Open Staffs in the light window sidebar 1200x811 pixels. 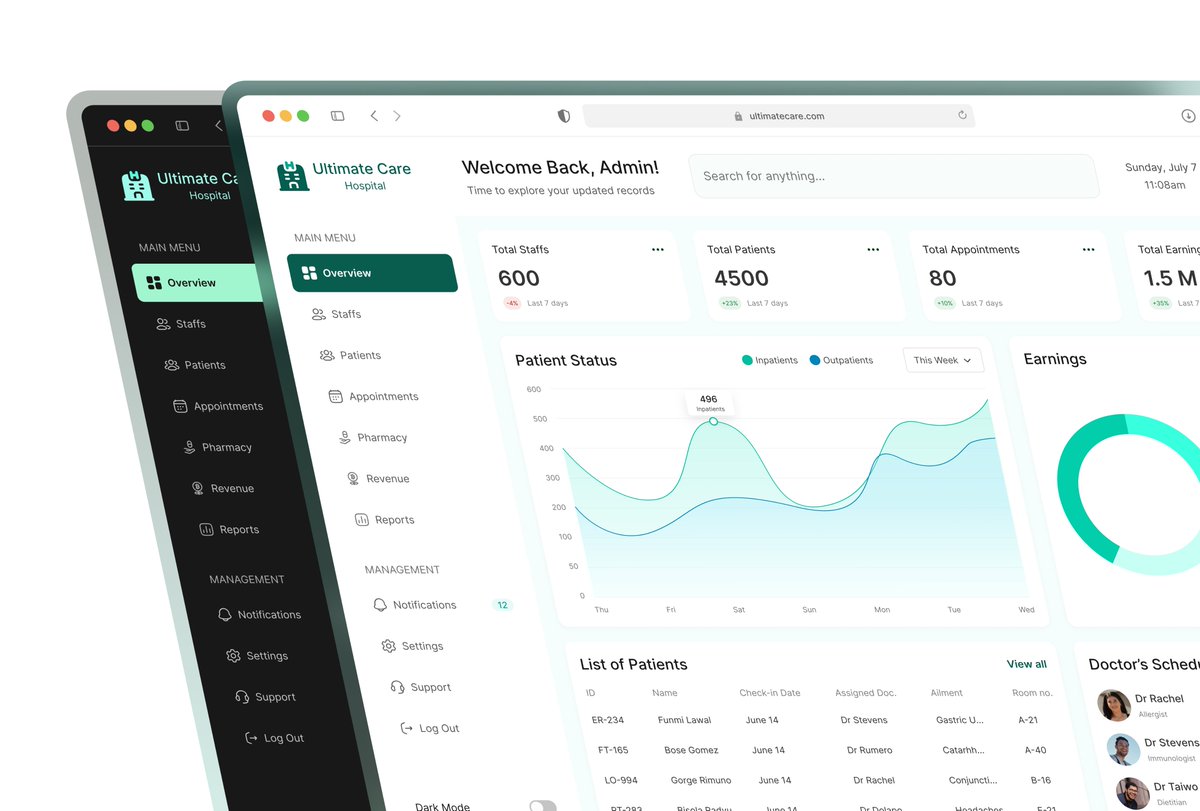click(x=337, y=314)
